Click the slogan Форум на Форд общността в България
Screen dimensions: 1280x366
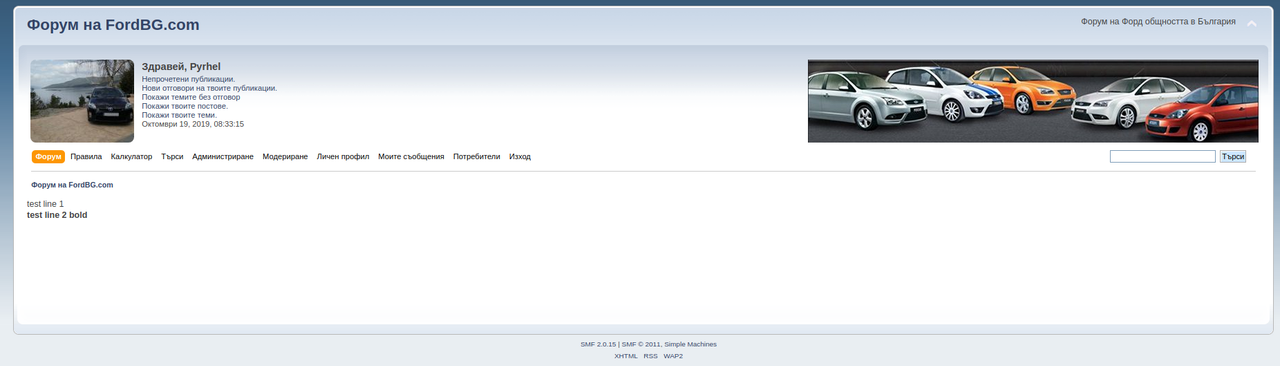click(x=1158, y=21)
